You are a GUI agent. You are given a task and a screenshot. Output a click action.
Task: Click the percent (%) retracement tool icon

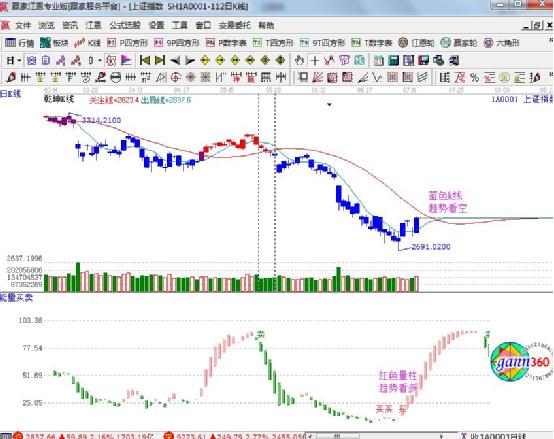click(474, 77)
